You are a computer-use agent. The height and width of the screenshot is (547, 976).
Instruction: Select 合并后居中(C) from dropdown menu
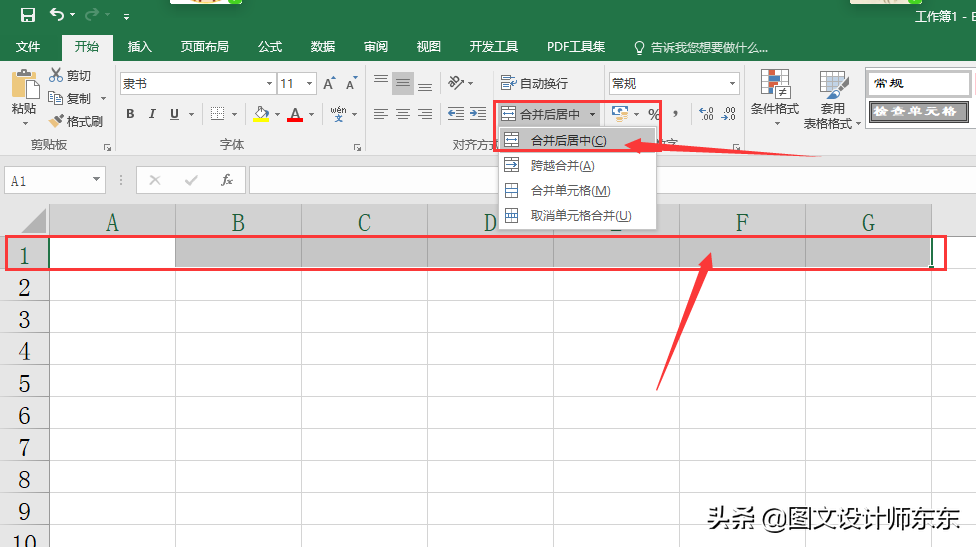pos(578,141)
